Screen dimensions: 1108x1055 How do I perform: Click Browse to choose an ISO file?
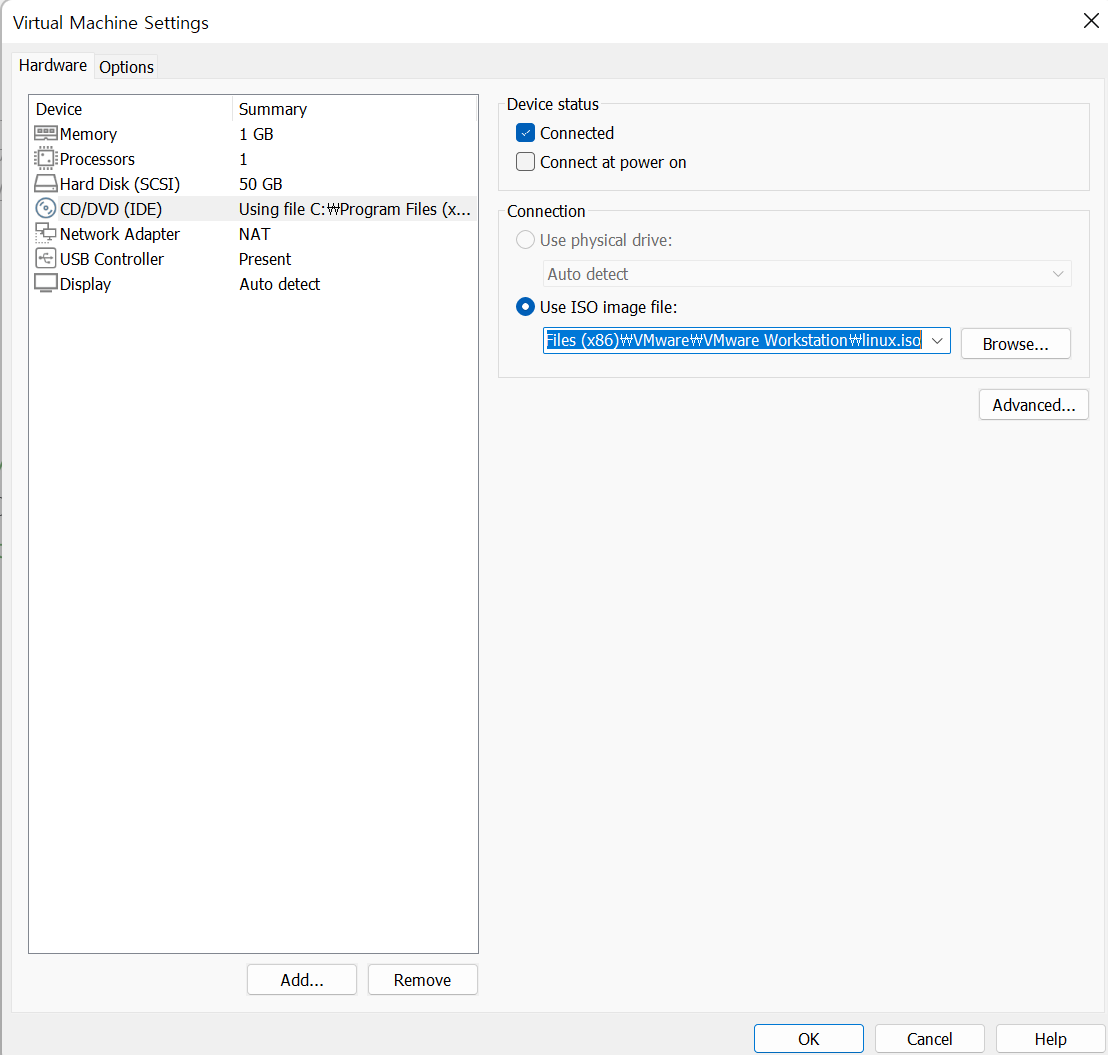[x=1015, y=344]
